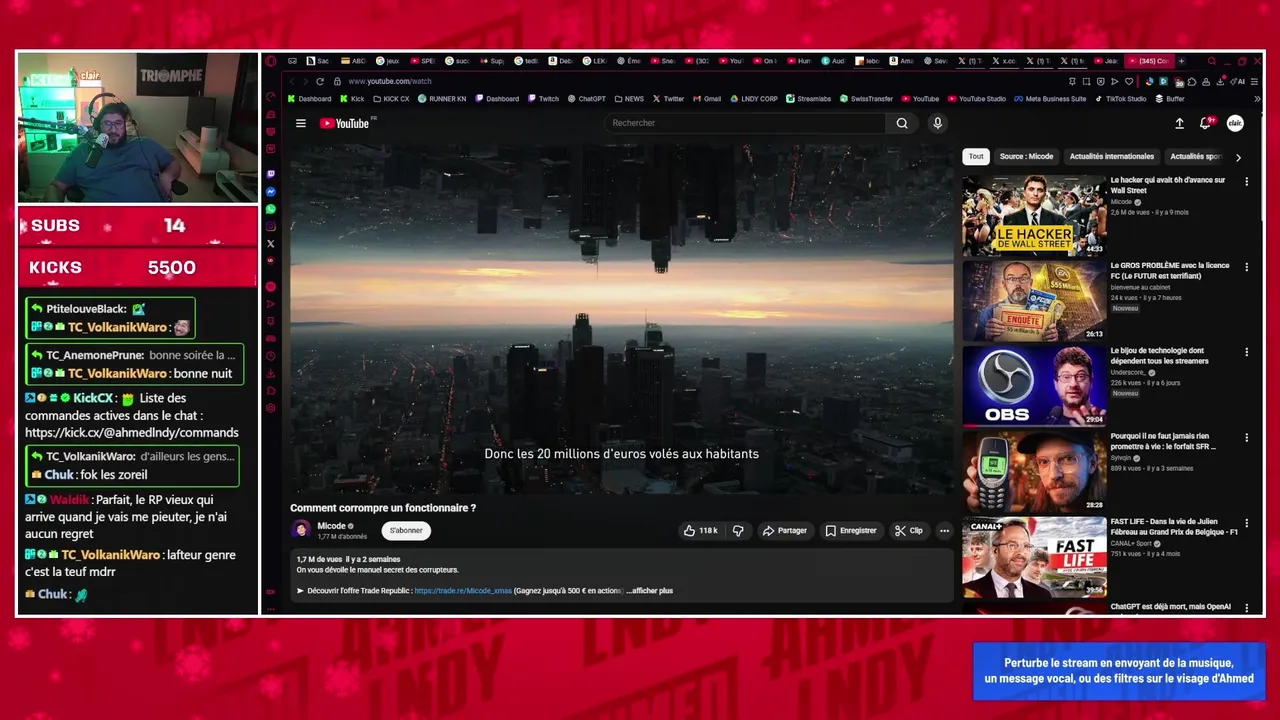
Task: Open the Micode channel avatar
Action: [301, 530]
